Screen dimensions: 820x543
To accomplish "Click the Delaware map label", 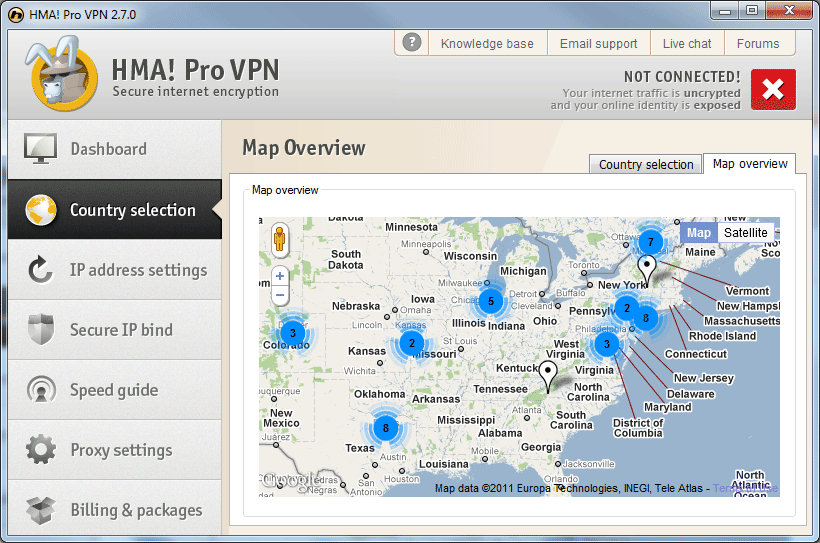I will pyautogui.click(x=690, y=394).
